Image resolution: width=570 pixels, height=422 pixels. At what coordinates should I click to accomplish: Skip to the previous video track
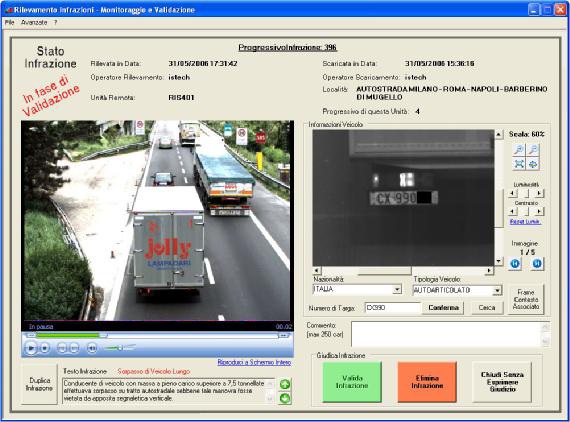pos(62,348)
